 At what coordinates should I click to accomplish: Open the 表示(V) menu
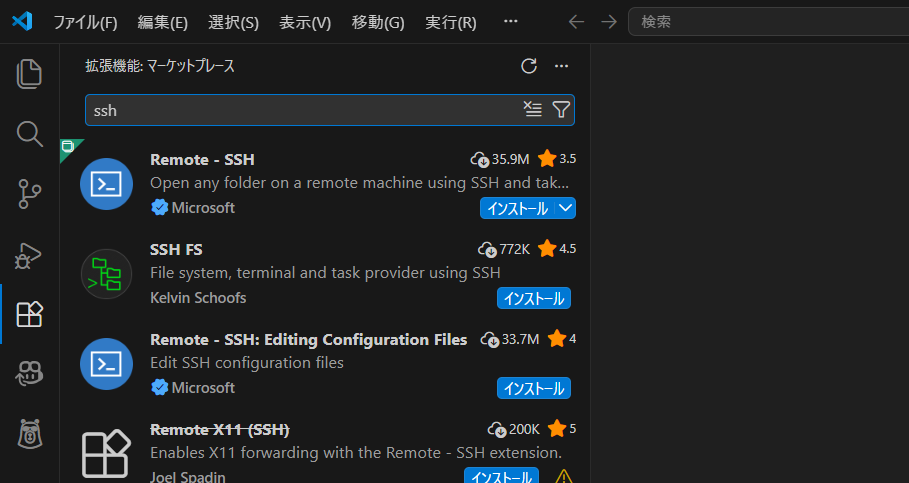tap(305, 22)
